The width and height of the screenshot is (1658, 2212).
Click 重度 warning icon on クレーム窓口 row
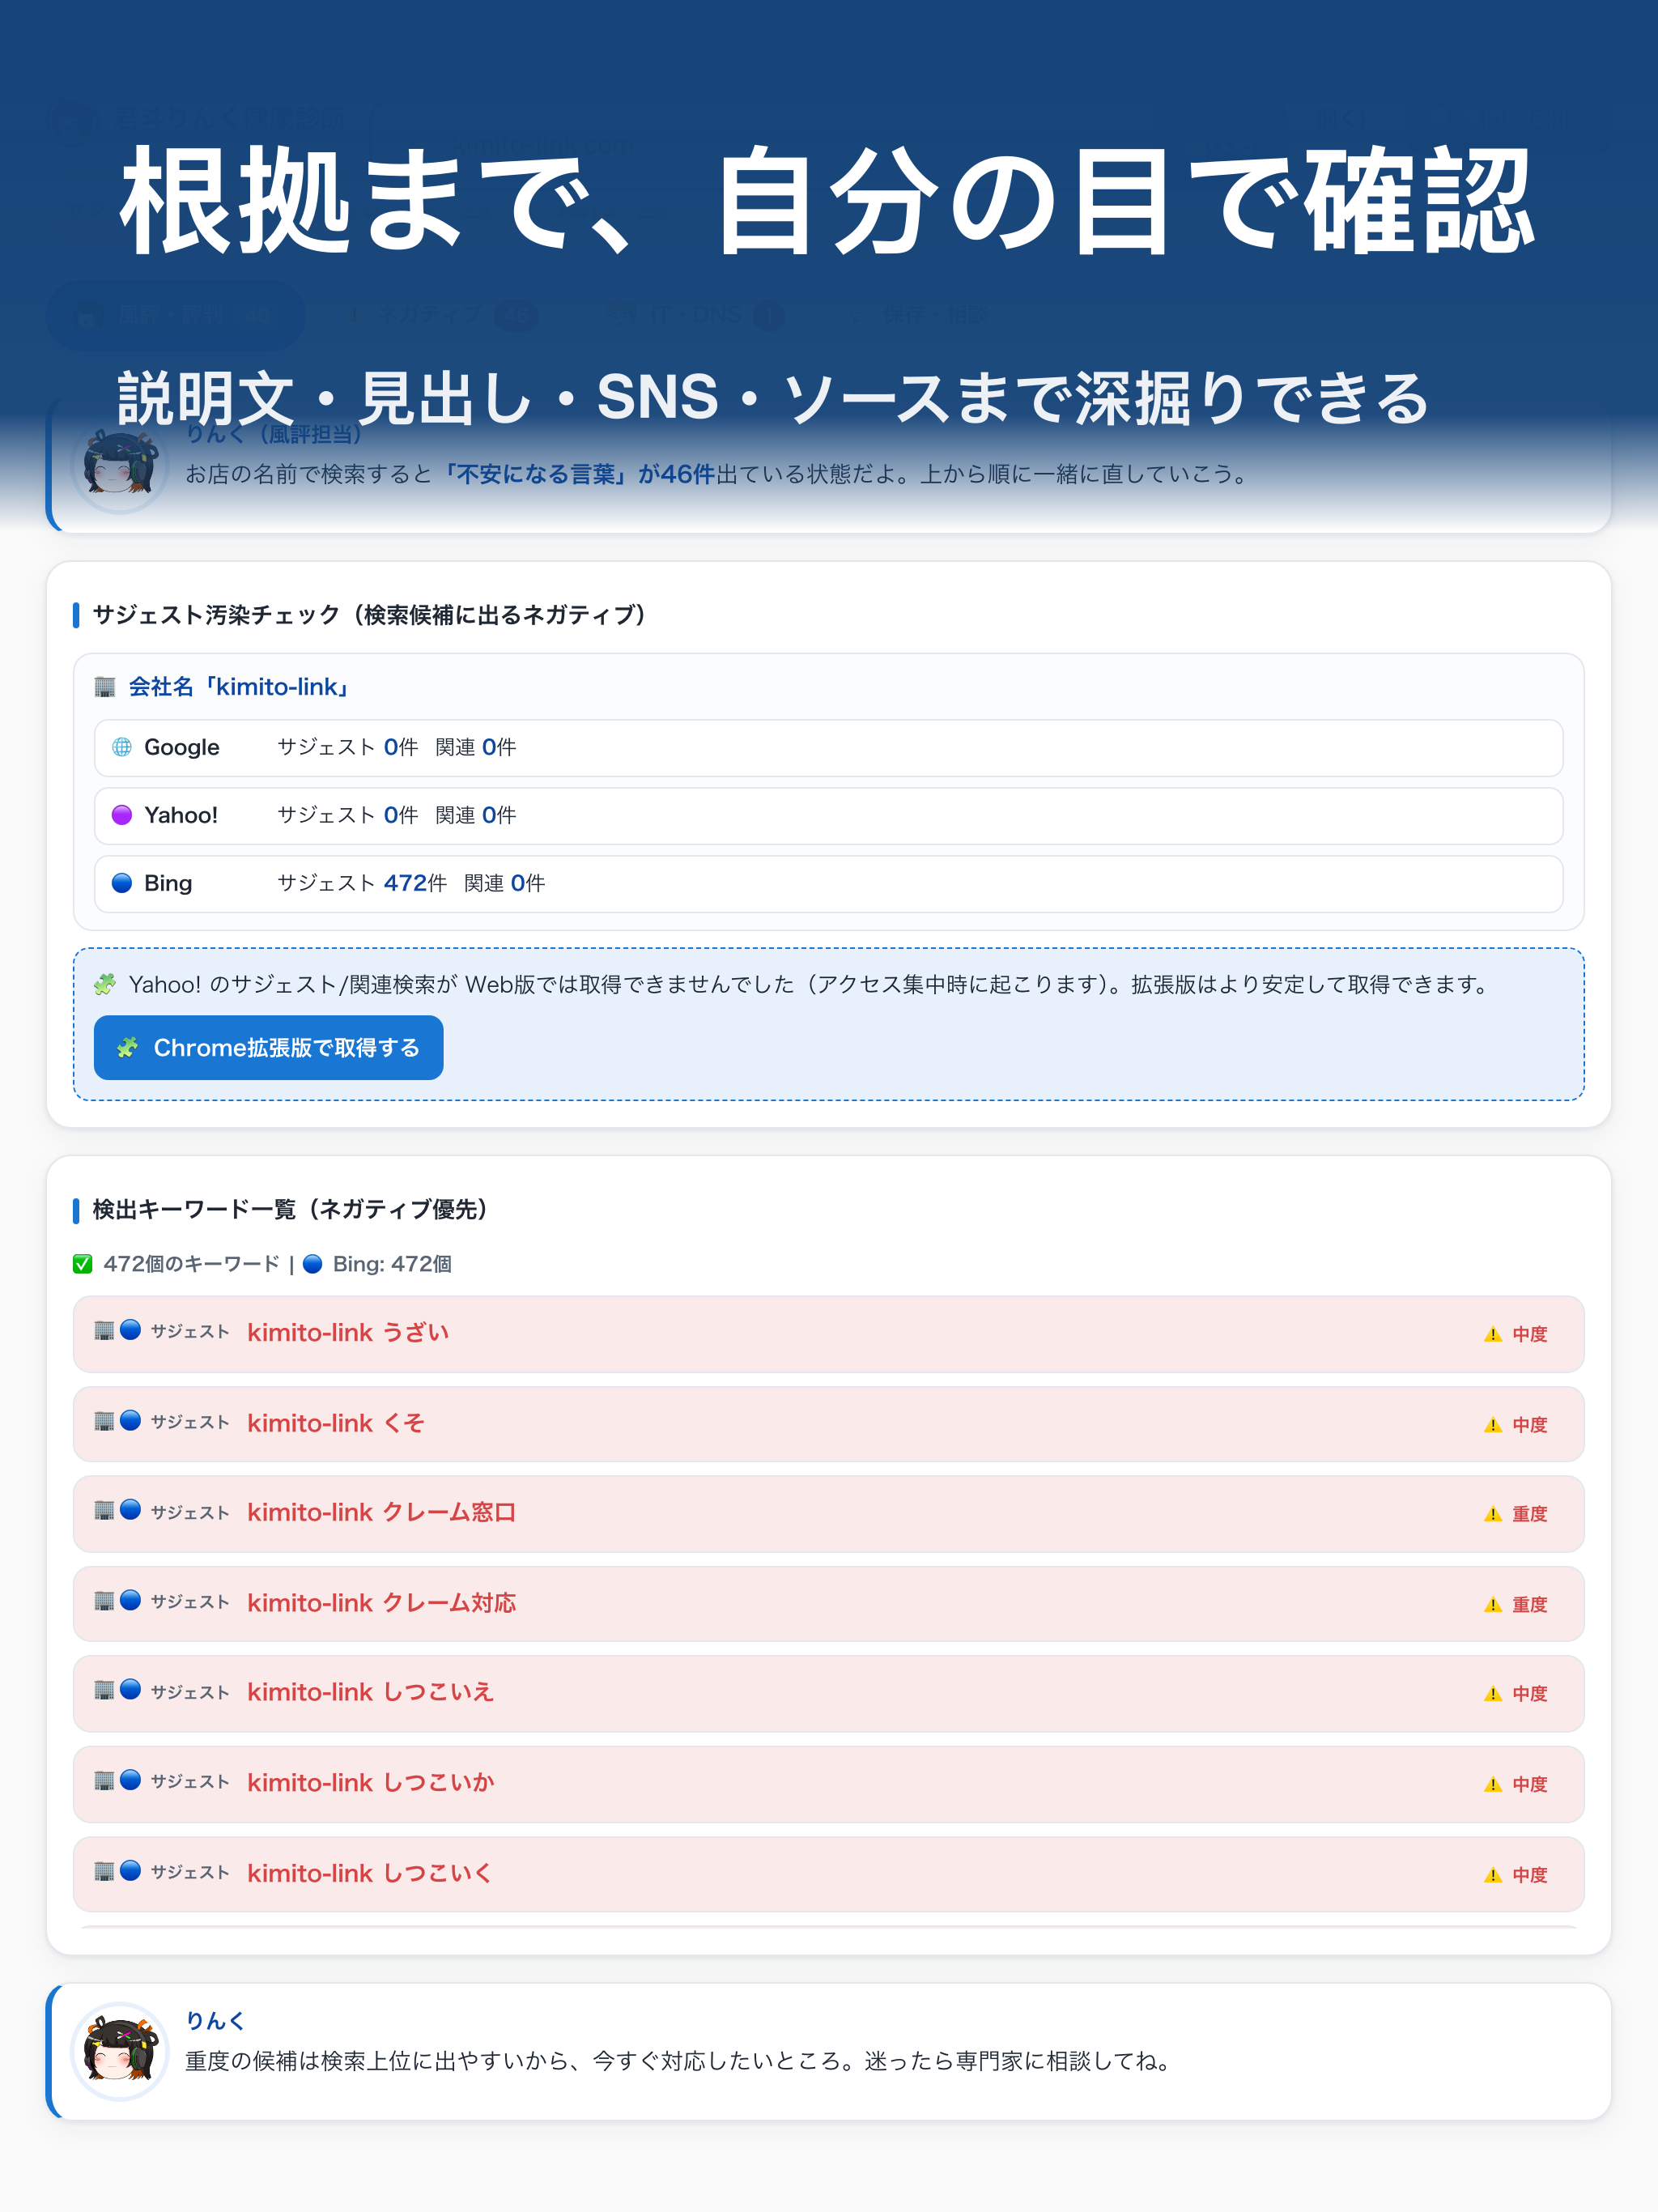[1493, 1514]
